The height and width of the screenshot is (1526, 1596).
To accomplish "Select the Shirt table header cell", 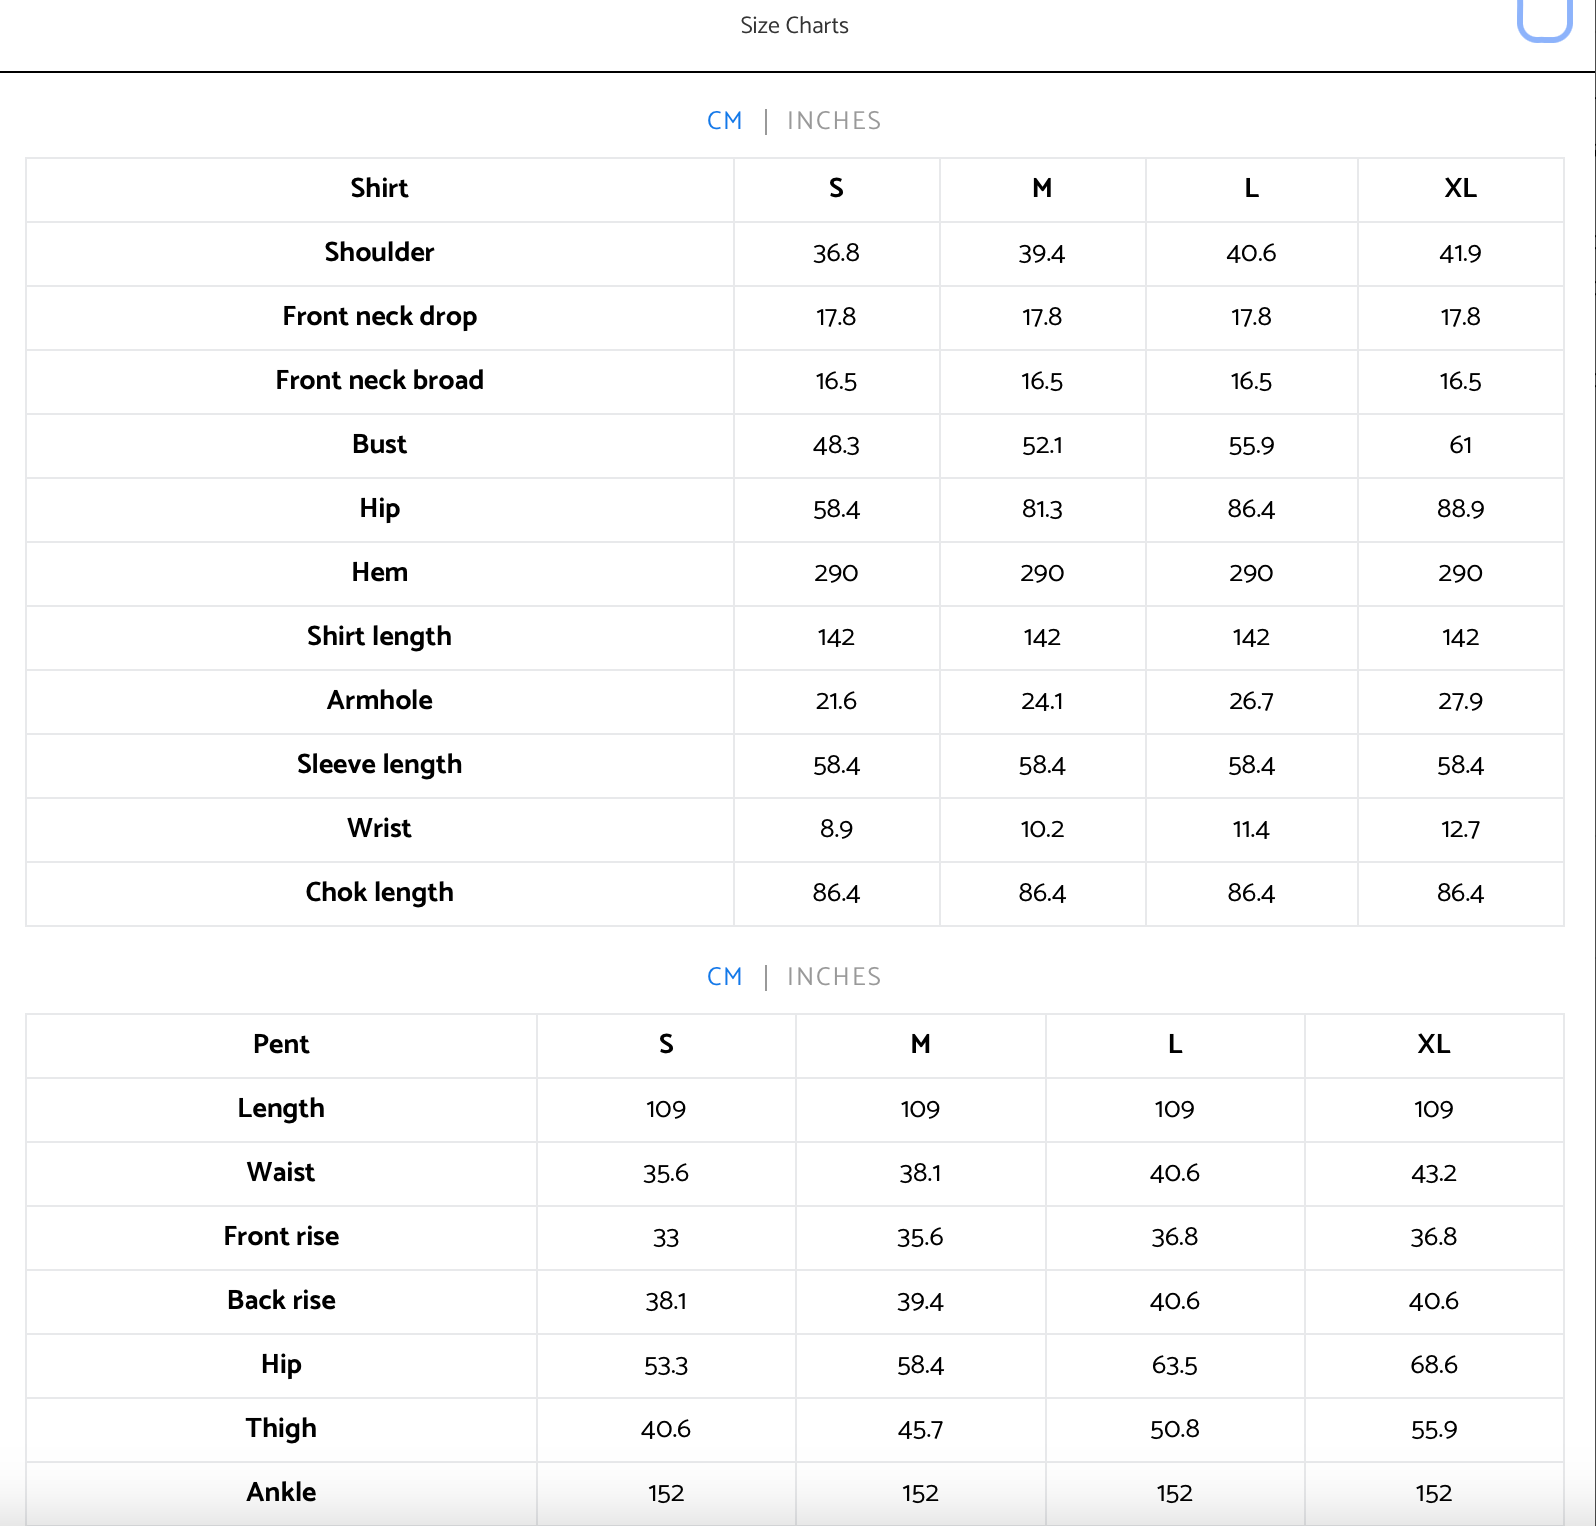I will click(x=379, y=189).
